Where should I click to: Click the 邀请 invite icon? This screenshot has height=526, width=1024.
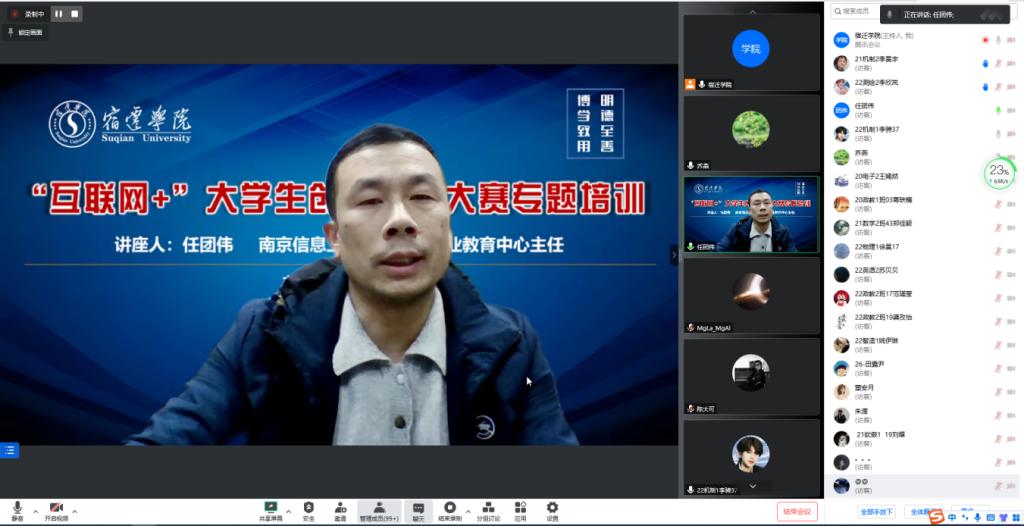pos(340,508)
